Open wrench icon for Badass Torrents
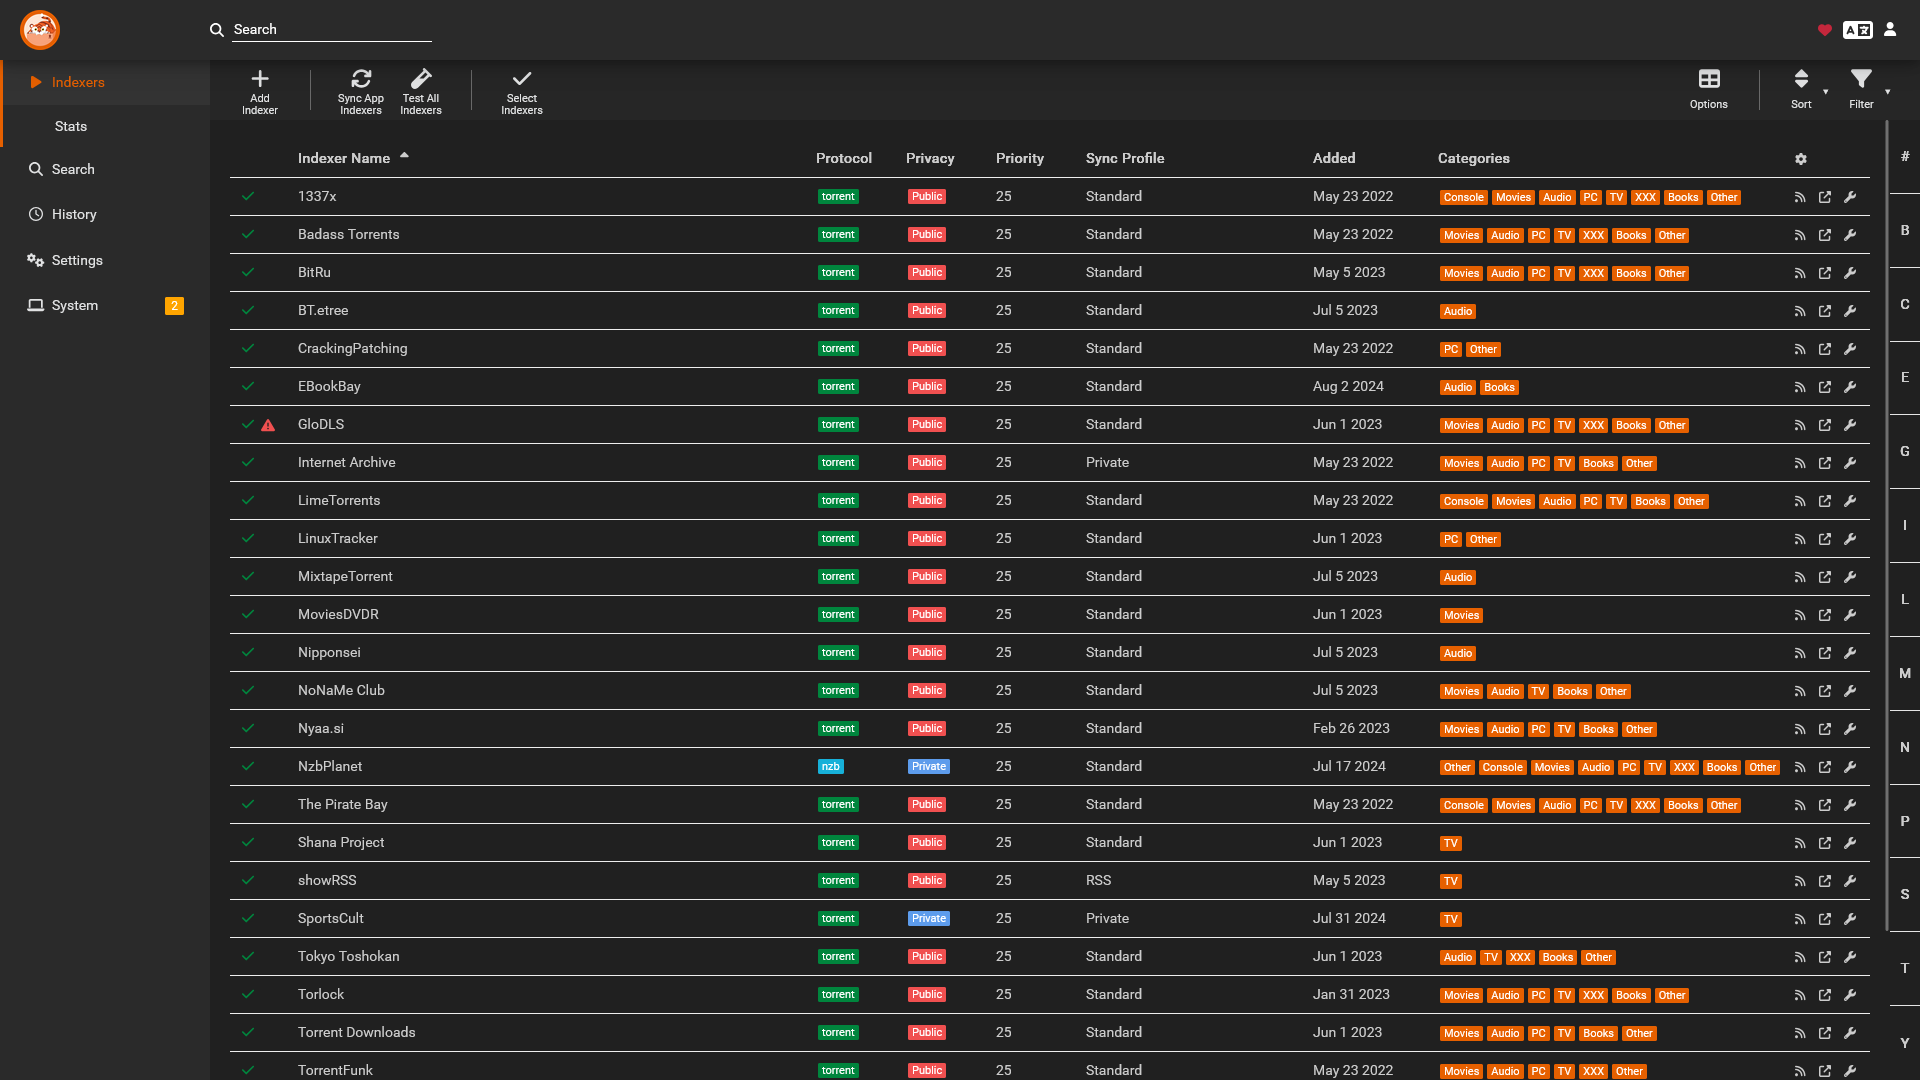This screenshot has width=1920, height=1080. click(1850, 235)
